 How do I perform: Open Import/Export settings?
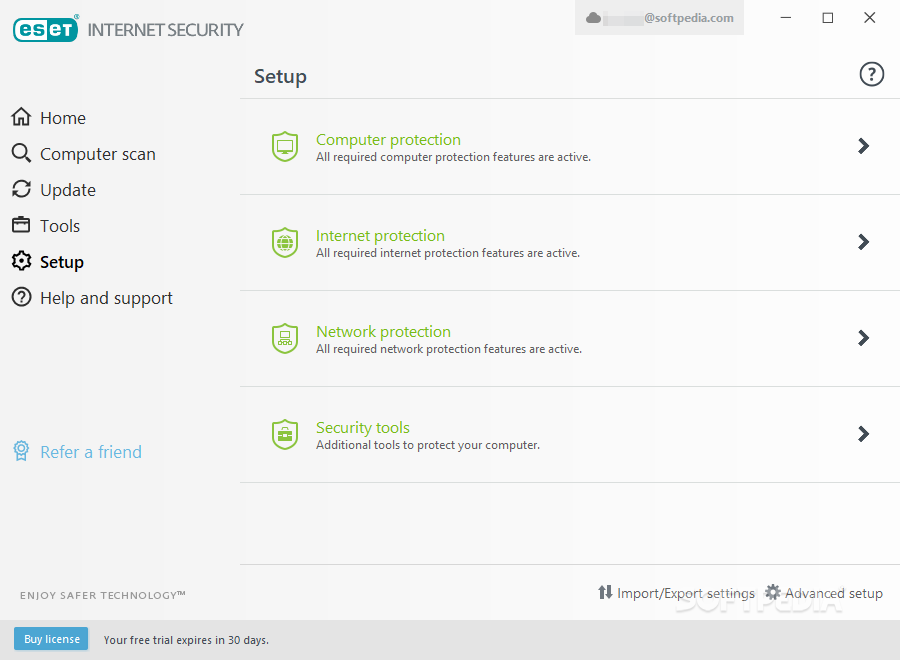point(686,593)
